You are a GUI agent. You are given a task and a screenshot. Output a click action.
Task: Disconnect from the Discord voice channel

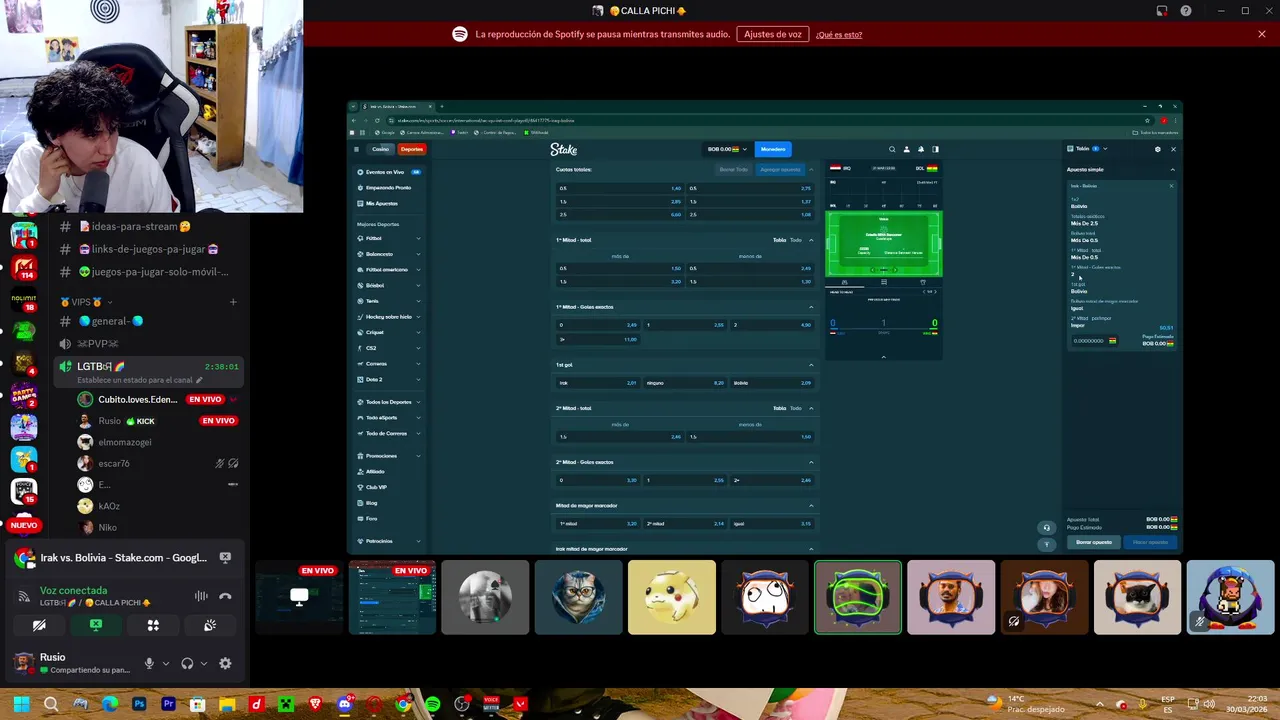[225, 596]
